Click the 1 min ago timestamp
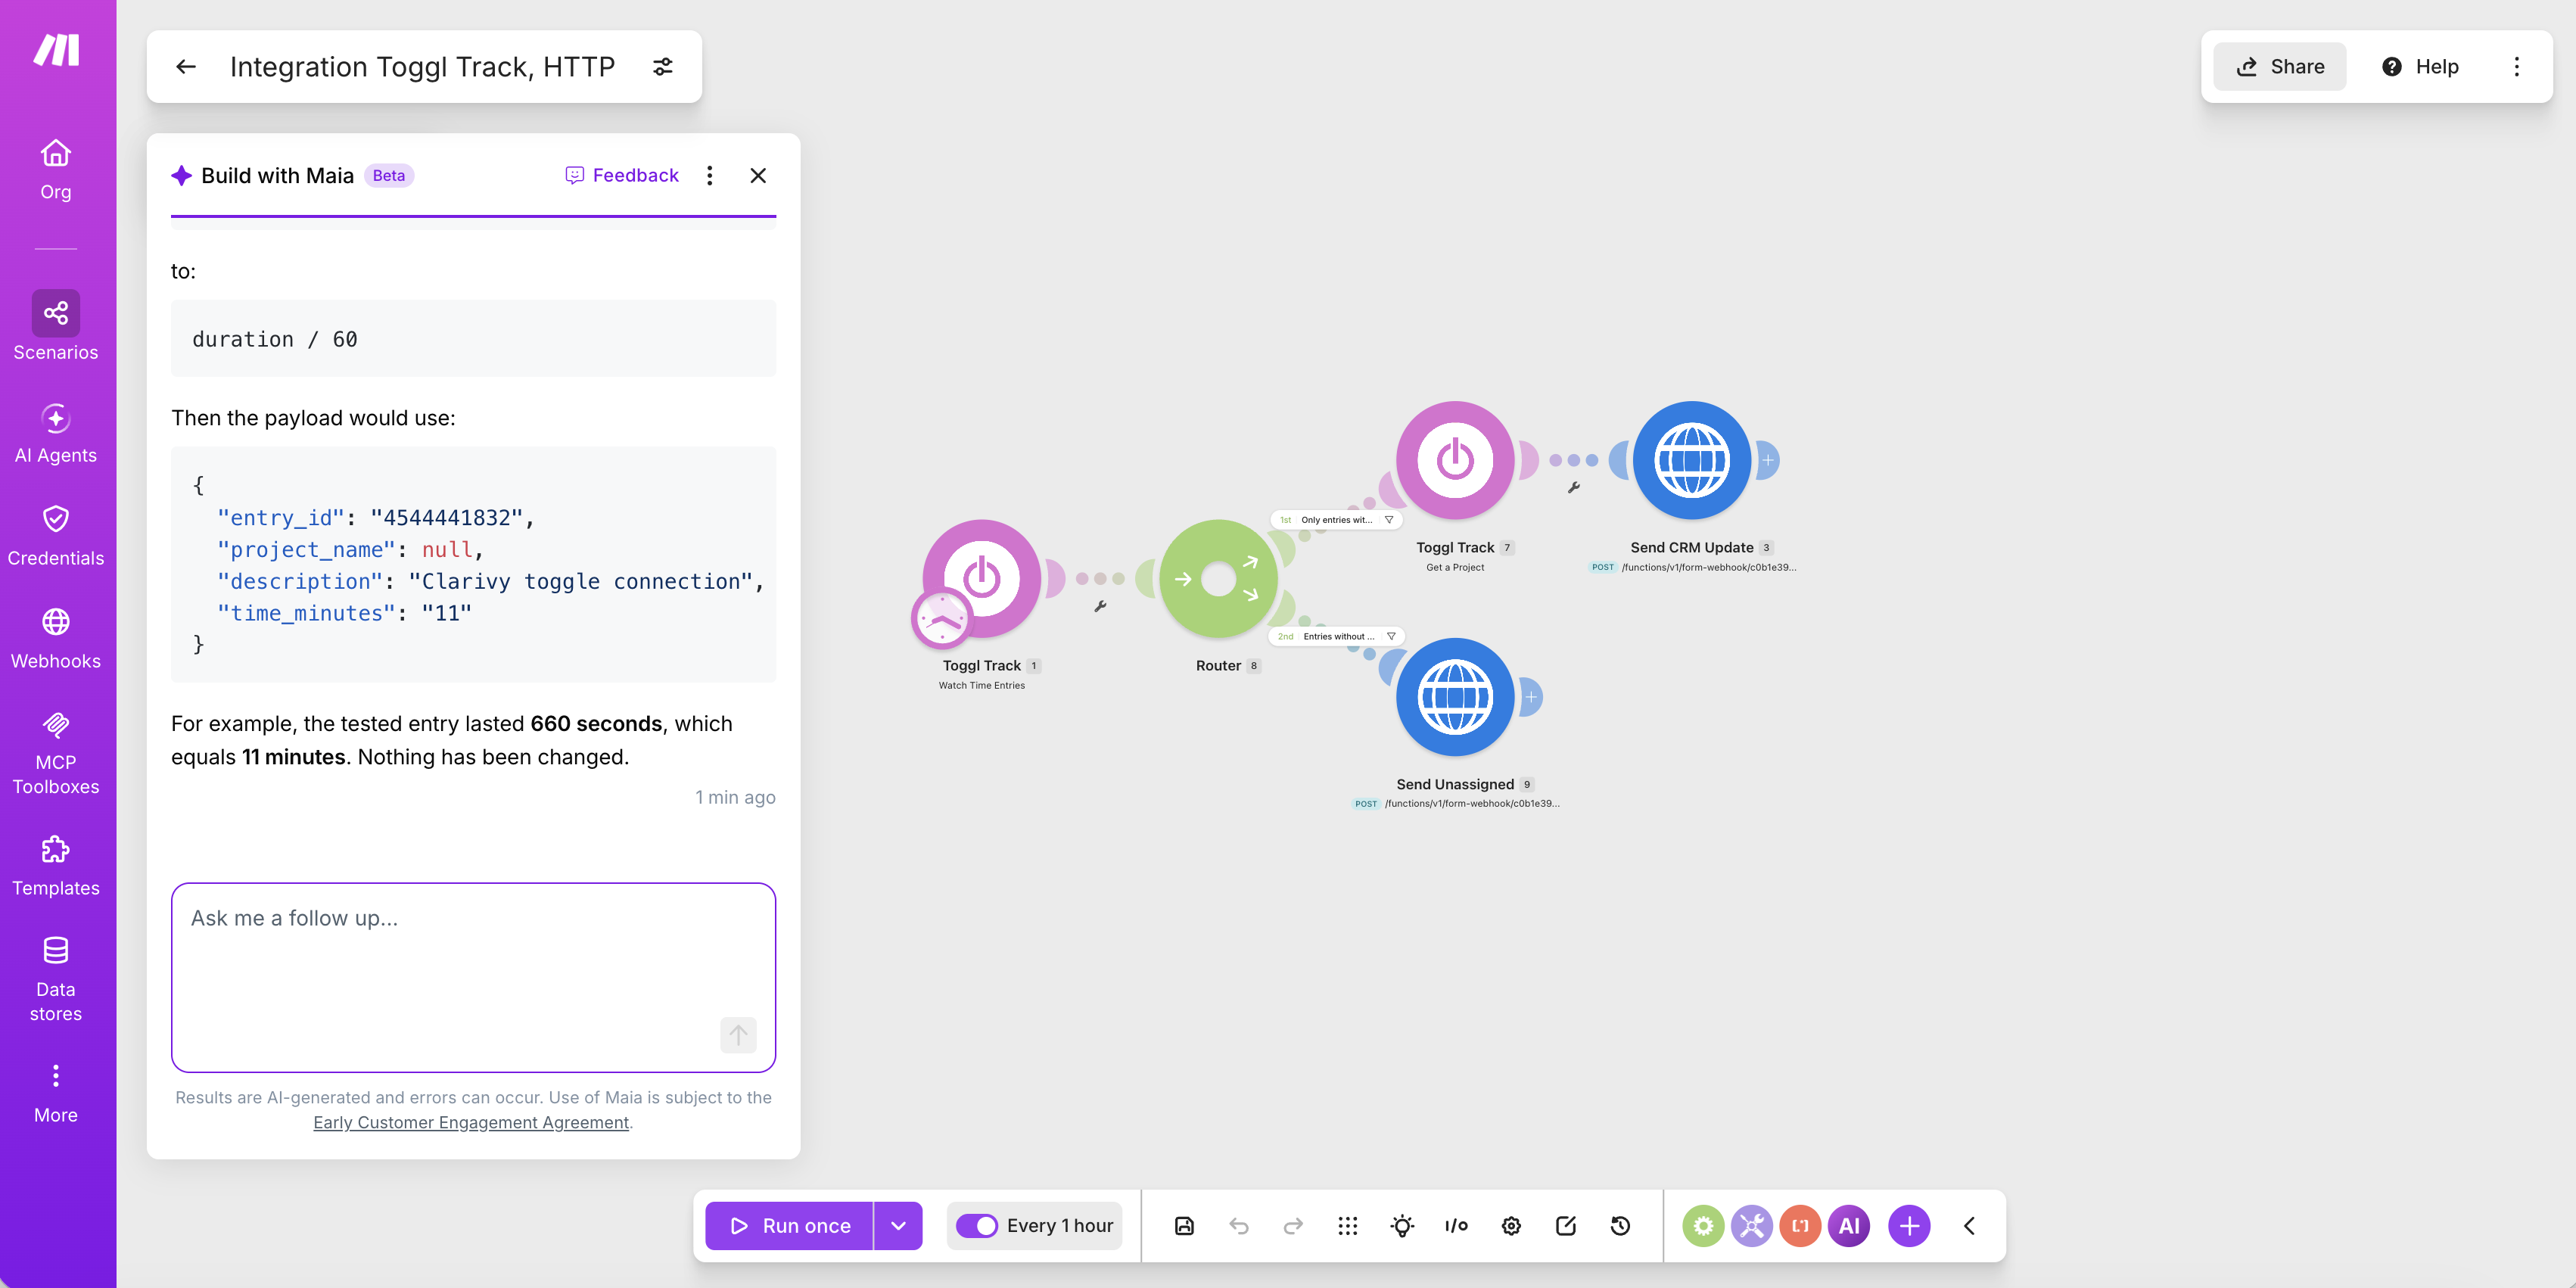2576x1288 pixels. 735,797
